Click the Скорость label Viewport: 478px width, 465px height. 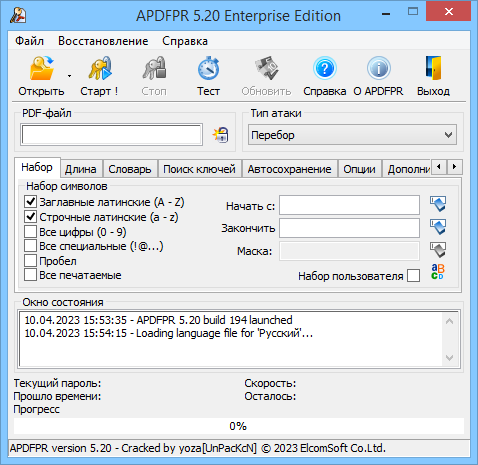pyautogui.click(x=270, y=383)
